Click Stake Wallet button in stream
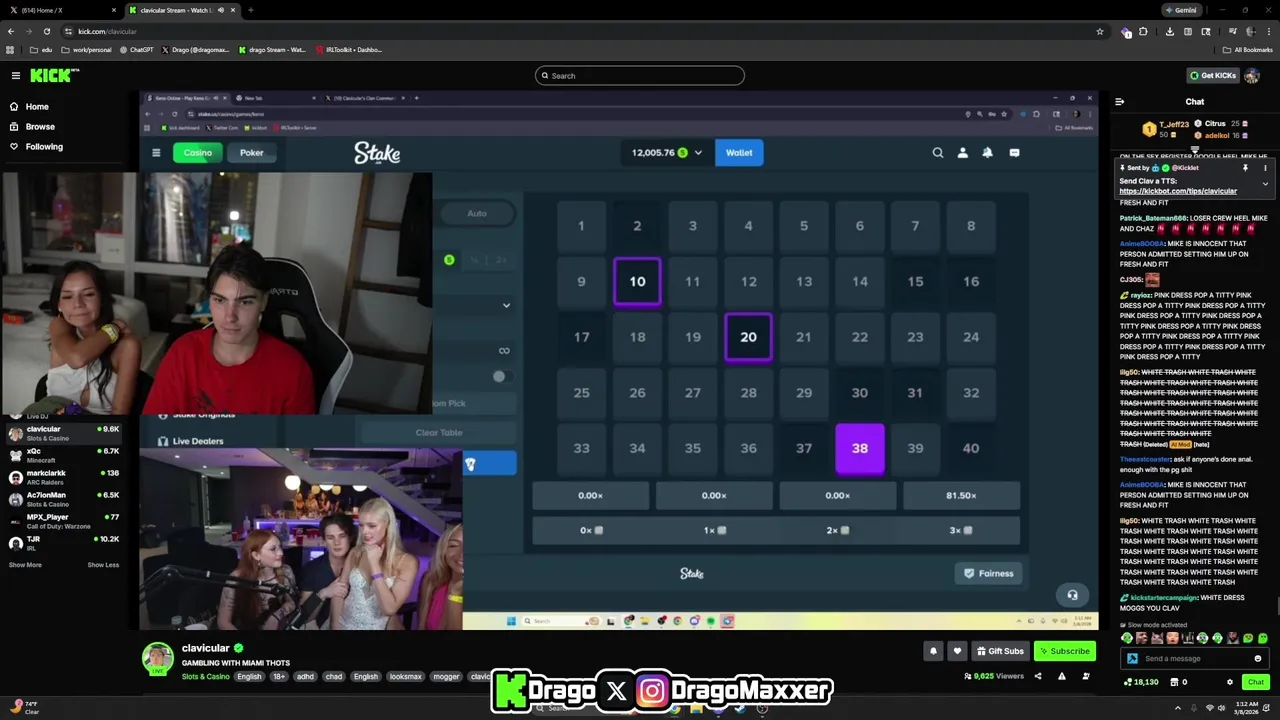This screenshot has width=1280, height=720. 739,152
